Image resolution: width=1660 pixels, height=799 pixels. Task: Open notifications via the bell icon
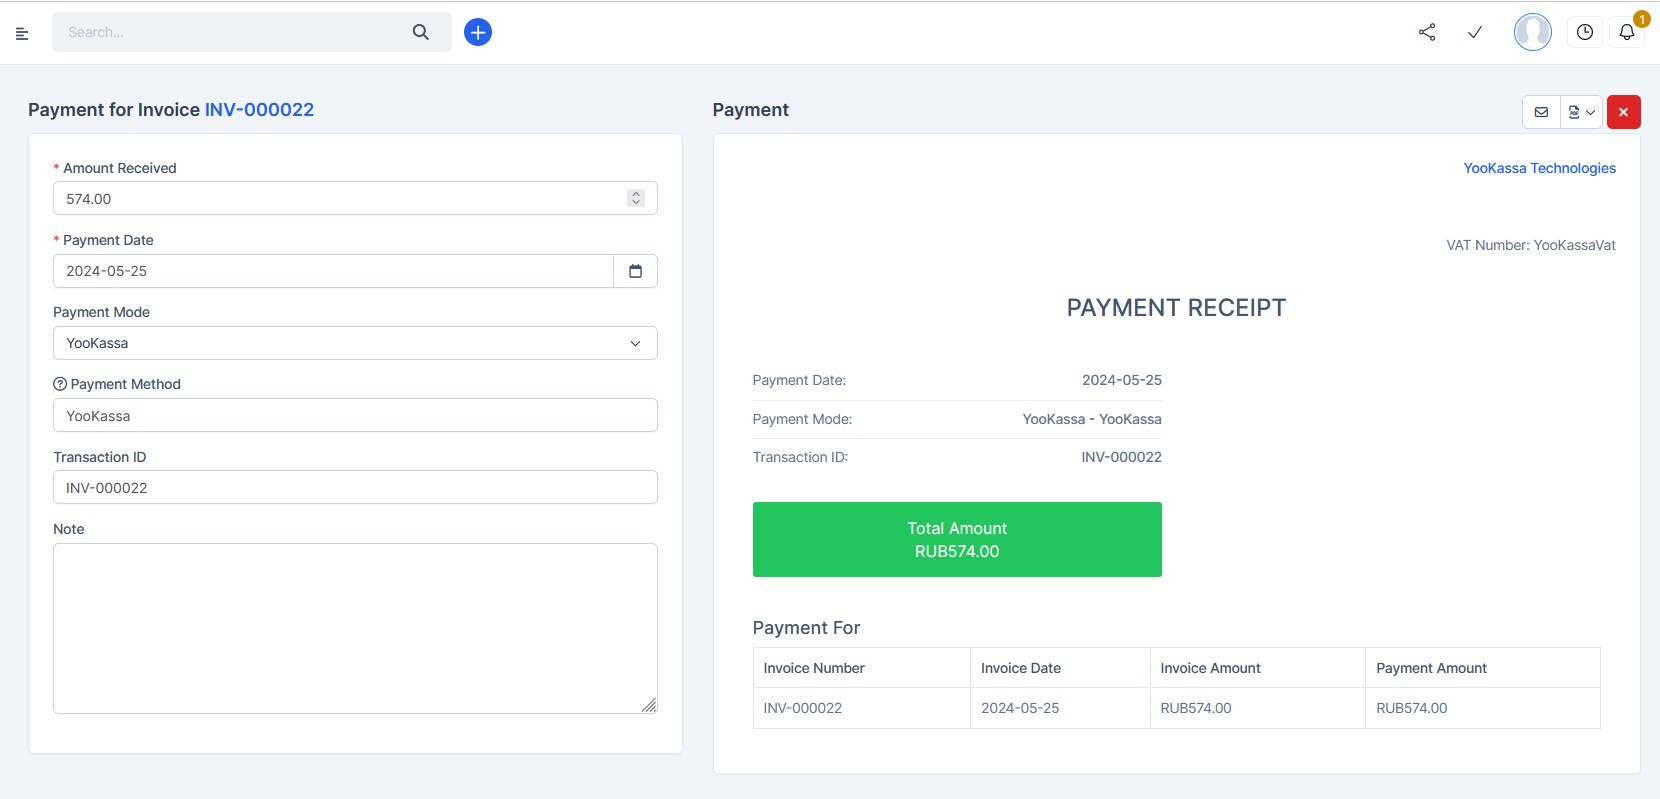(x=1626, y=32)
